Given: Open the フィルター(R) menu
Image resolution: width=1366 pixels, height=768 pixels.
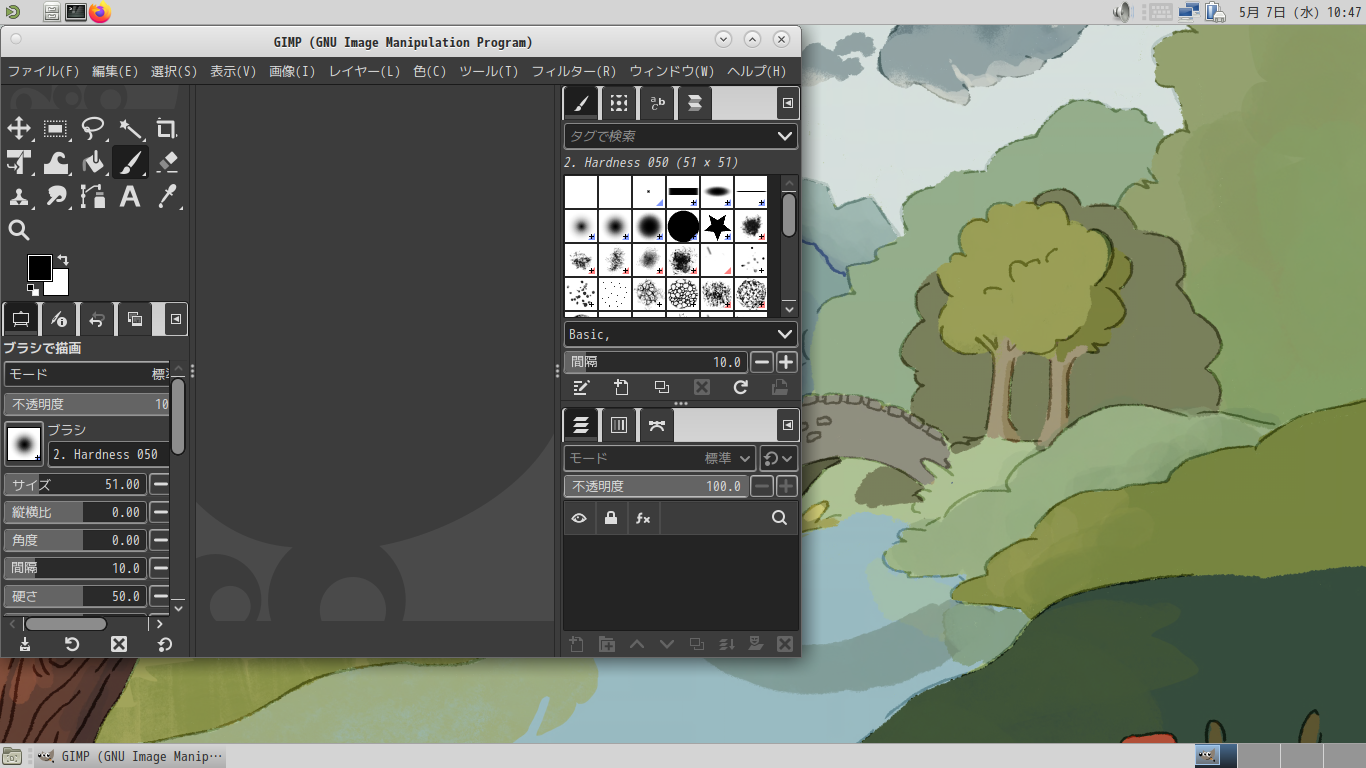Looking at the screenshot, I should 574,71.
